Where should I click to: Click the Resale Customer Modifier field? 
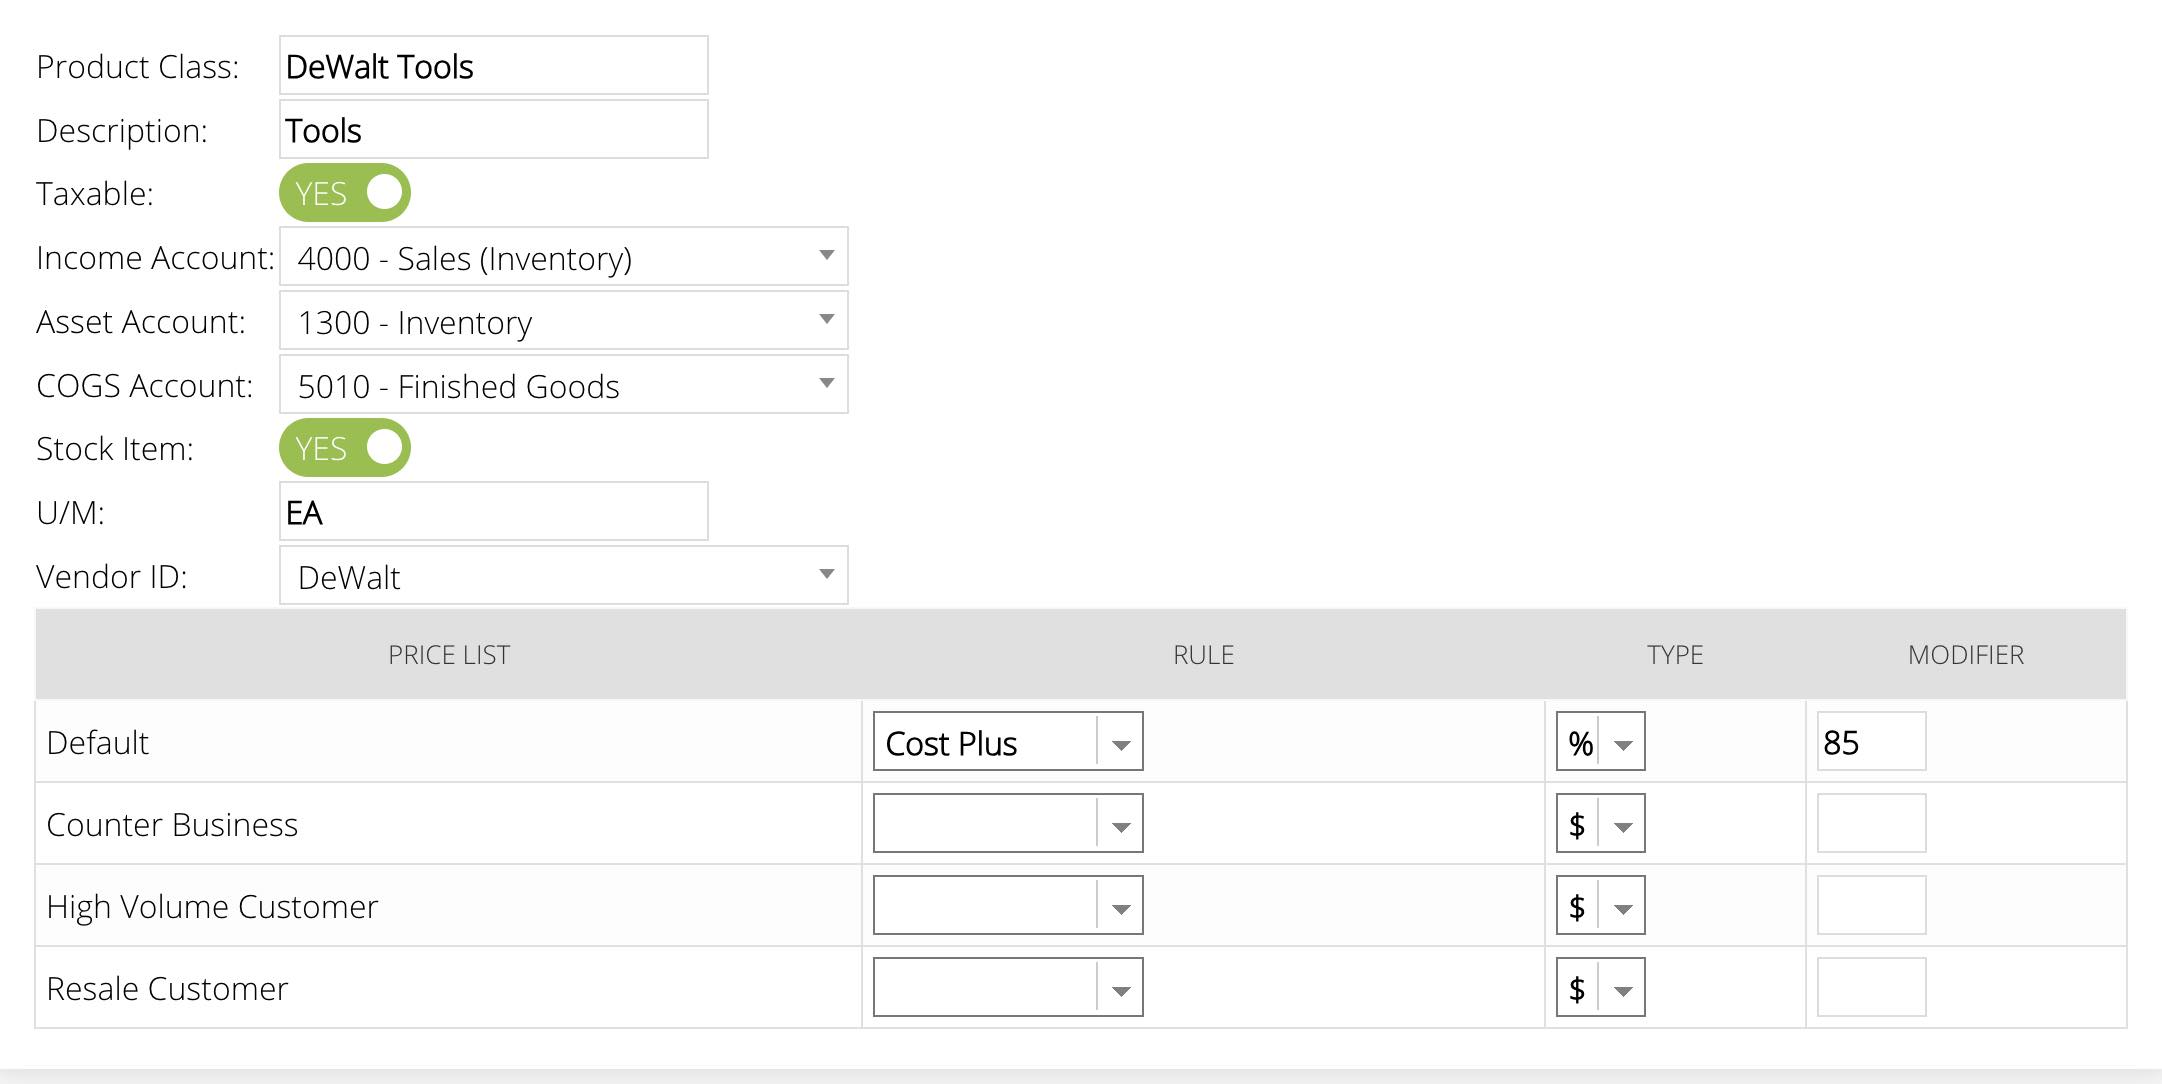[1871, 988]
